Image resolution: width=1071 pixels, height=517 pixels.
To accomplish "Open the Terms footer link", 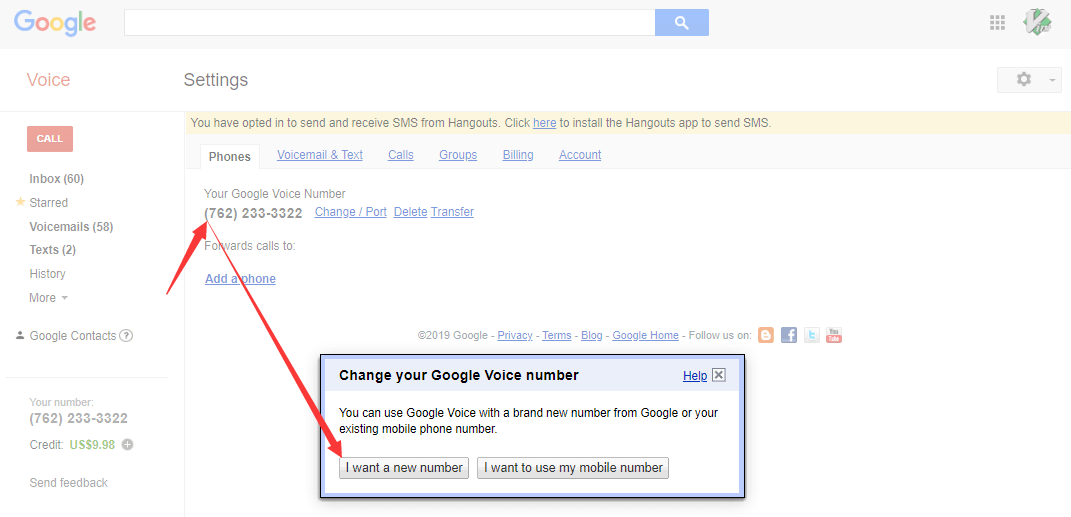I will [x=557, y=335].
